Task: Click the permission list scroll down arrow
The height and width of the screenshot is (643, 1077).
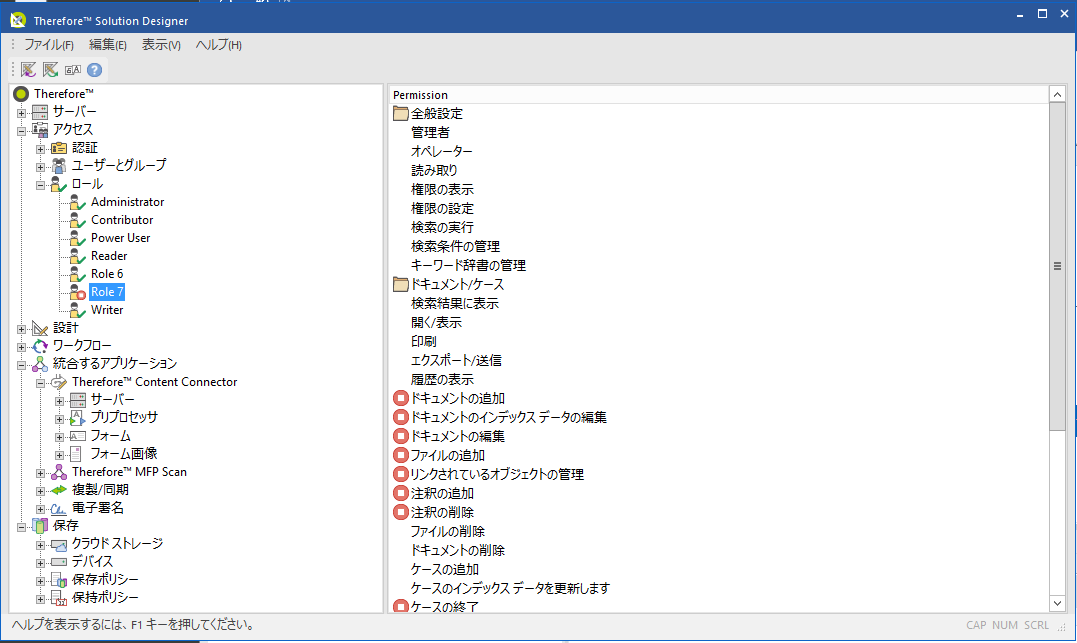Action: click(x=1057, y=604)
